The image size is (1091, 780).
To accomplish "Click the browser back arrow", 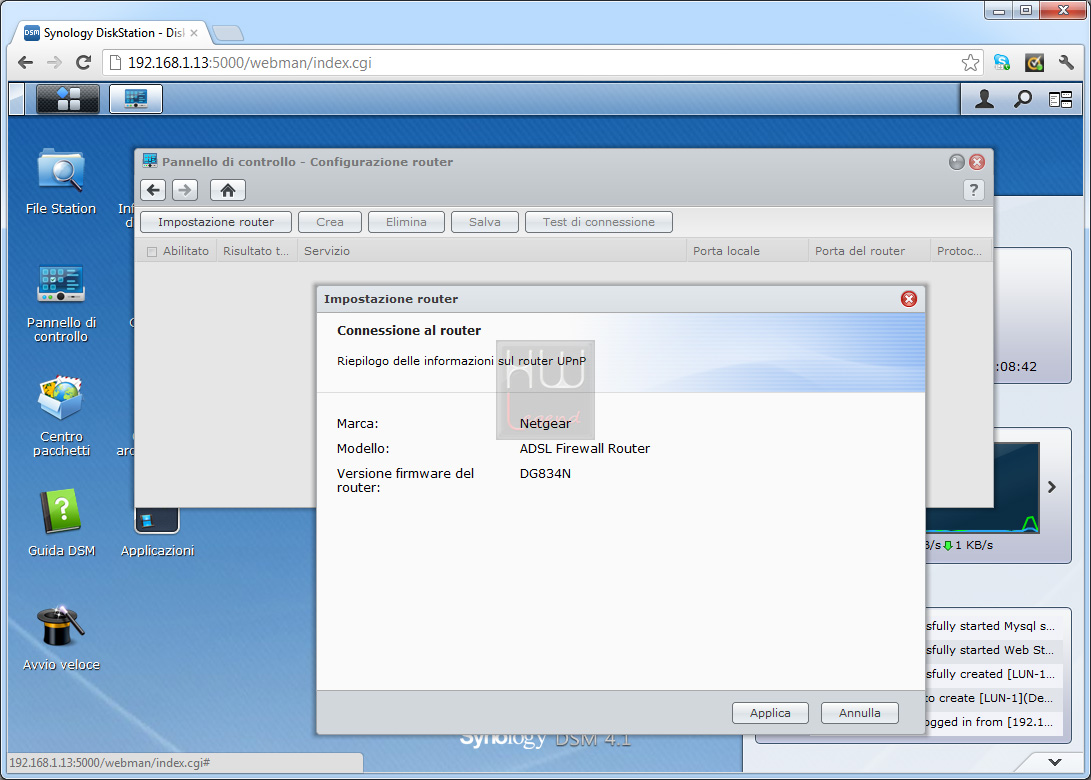I will click(x=25, y=63).
